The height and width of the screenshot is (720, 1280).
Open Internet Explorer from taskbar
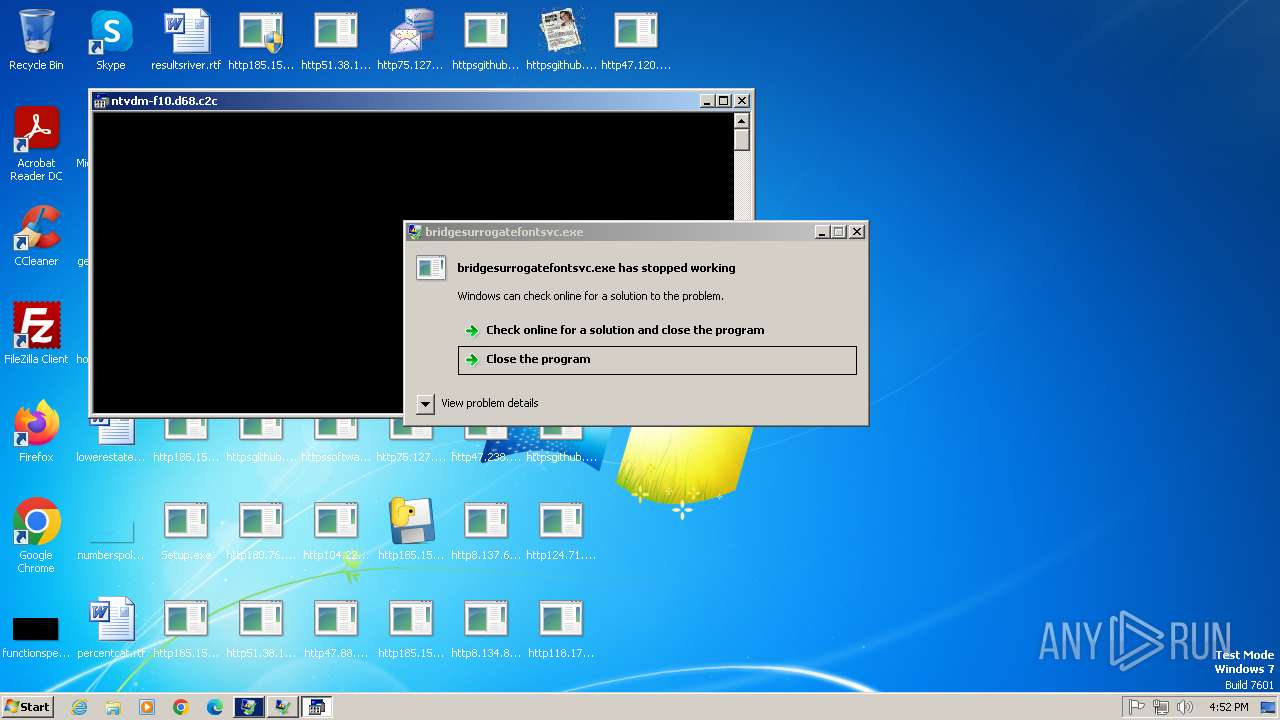click(79, 707)
